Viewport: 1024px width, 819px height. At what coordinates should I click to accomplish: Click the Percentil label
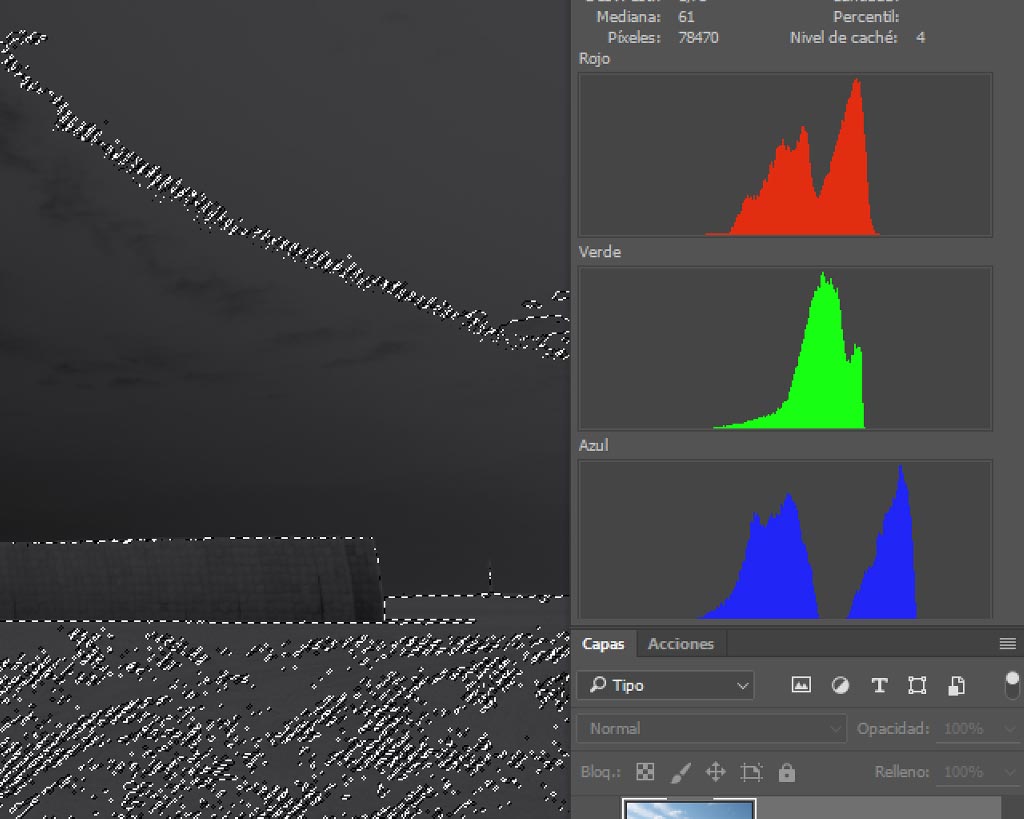866,17
